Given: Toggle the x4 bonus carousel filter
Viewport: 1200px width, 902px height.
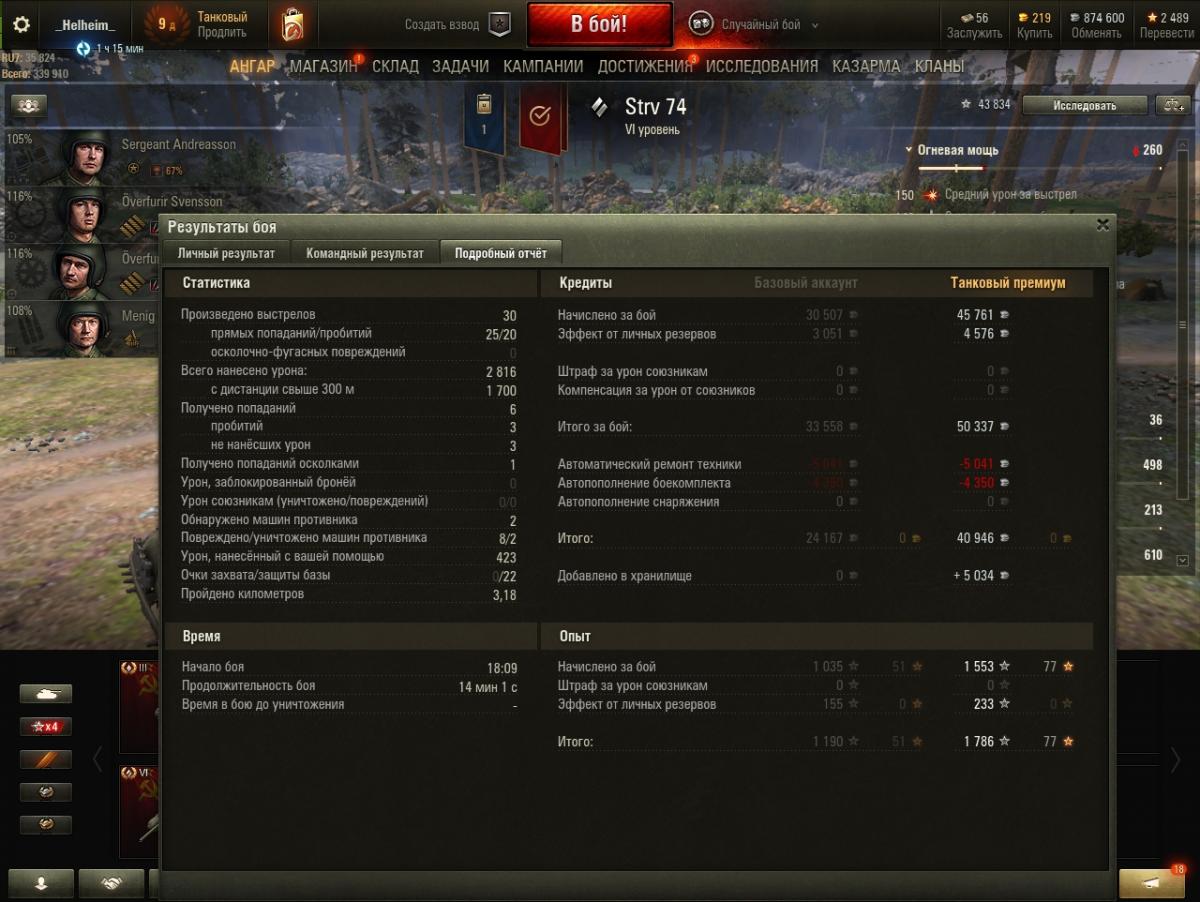Looking at the screenshot, I should [46, 727].
